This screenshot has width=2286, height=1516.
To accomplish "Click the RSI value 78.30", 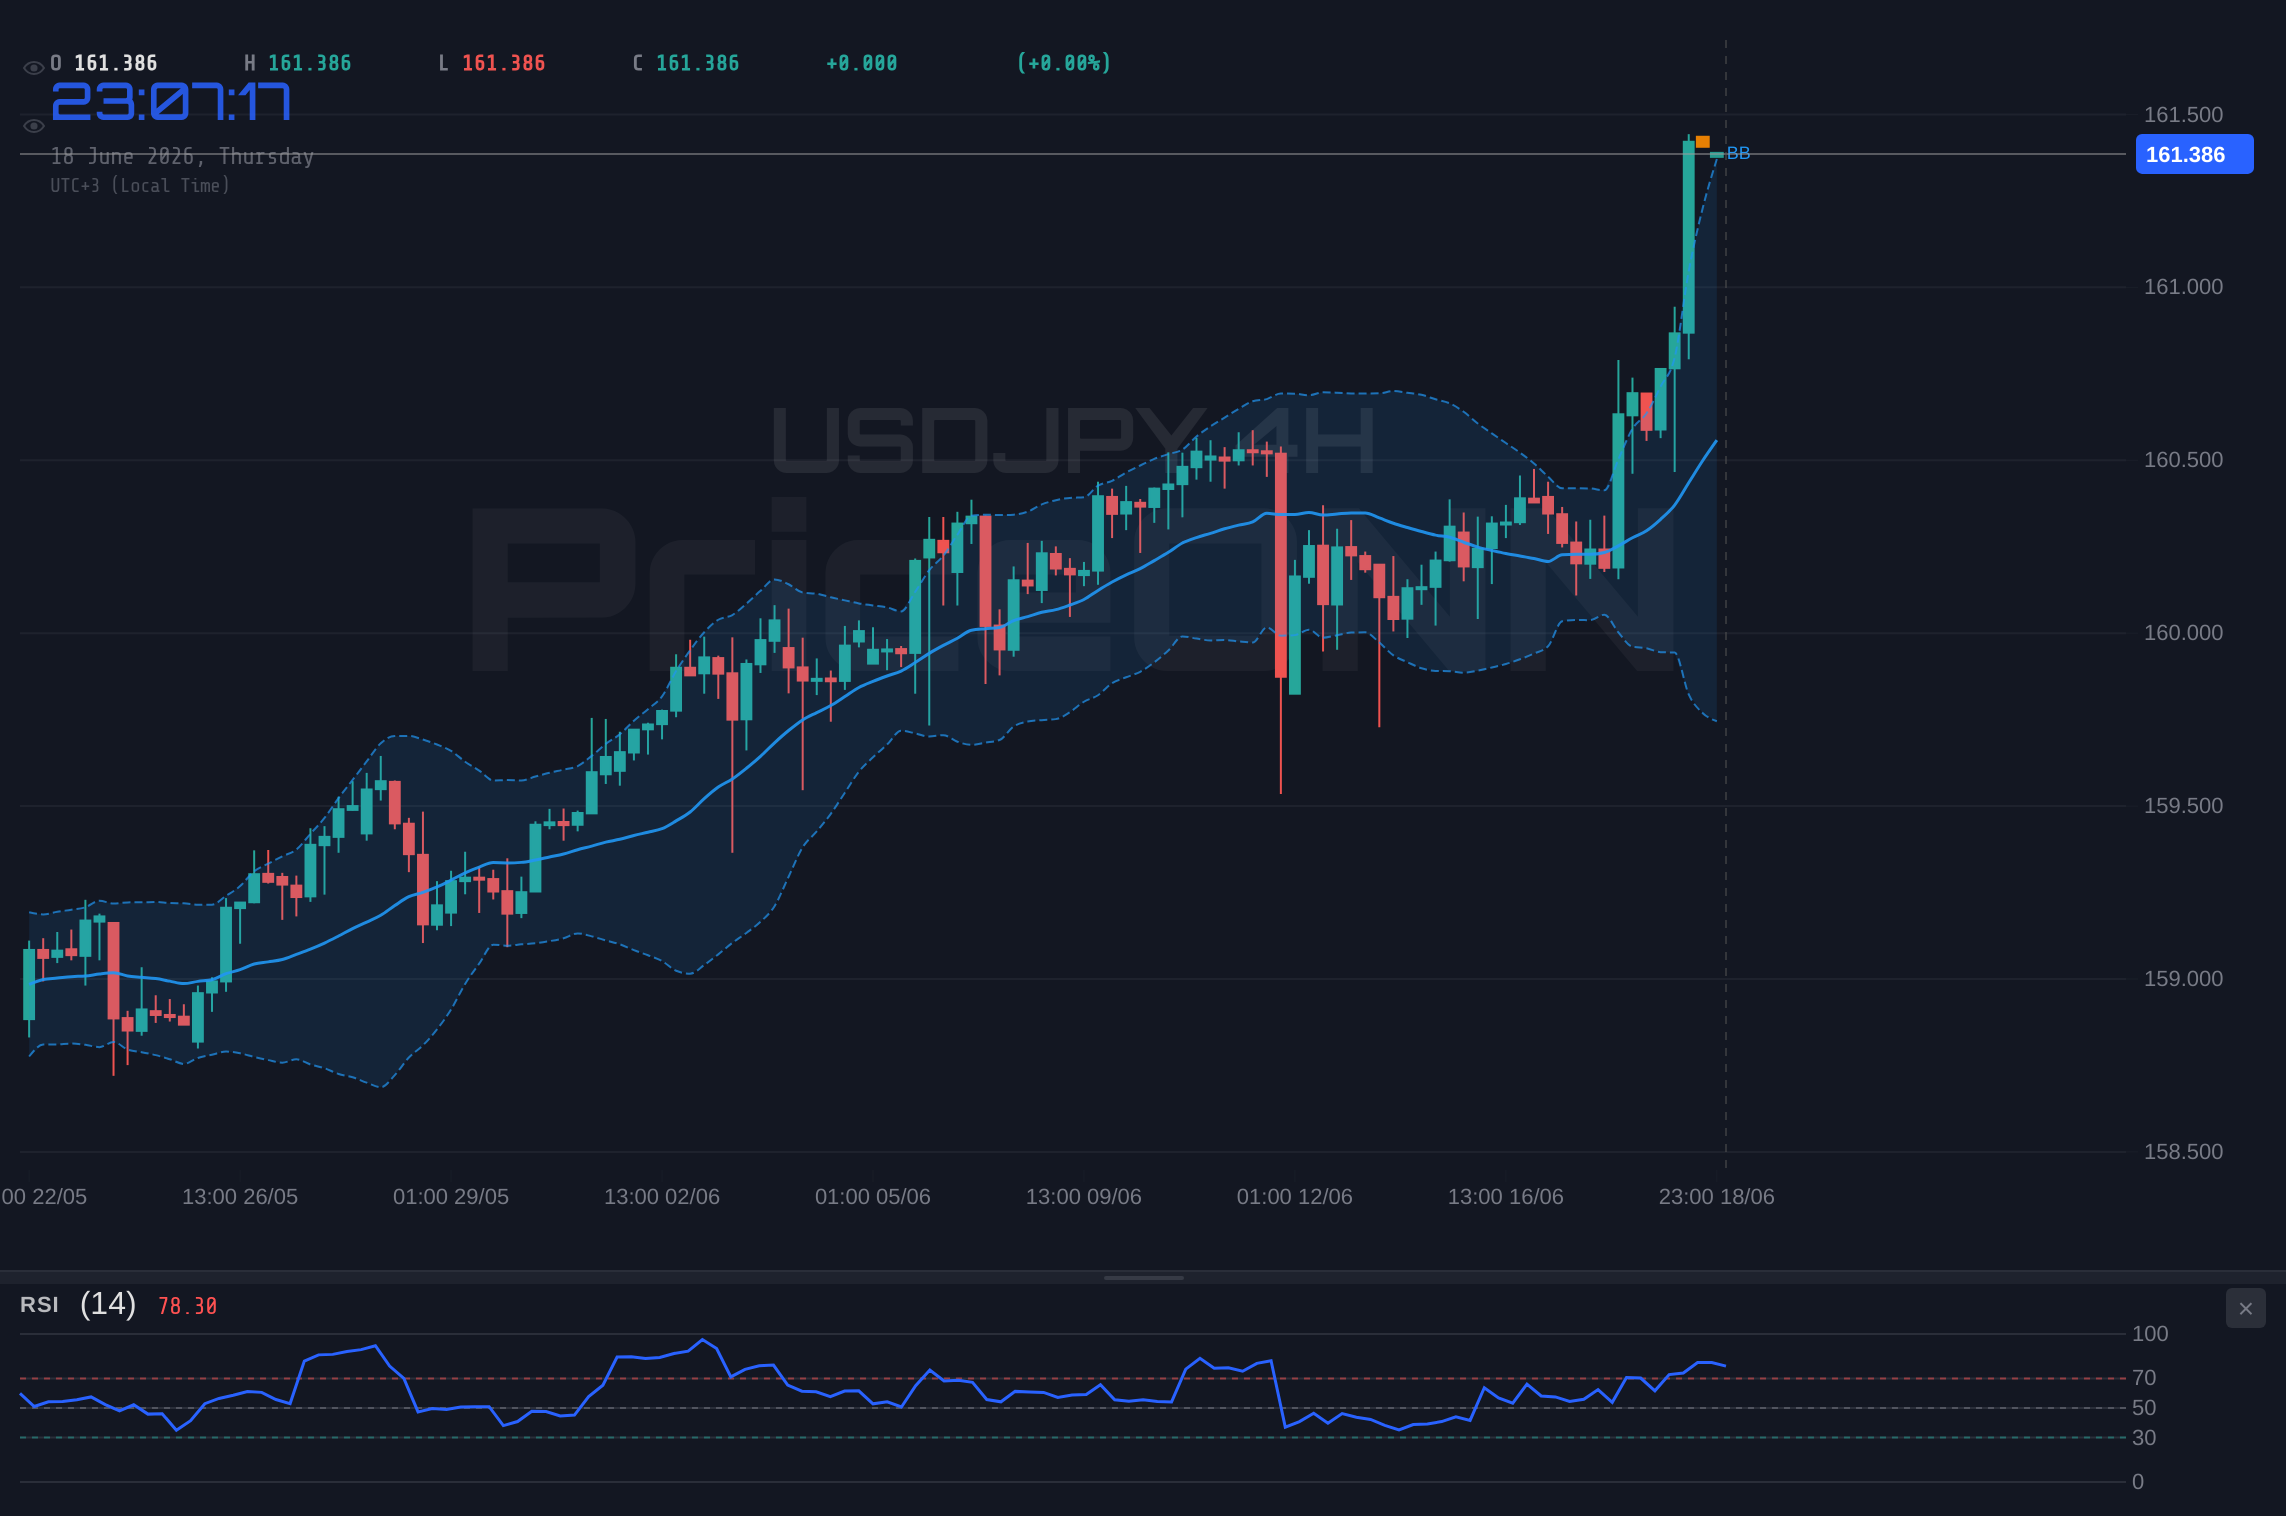I will 187,1306.
